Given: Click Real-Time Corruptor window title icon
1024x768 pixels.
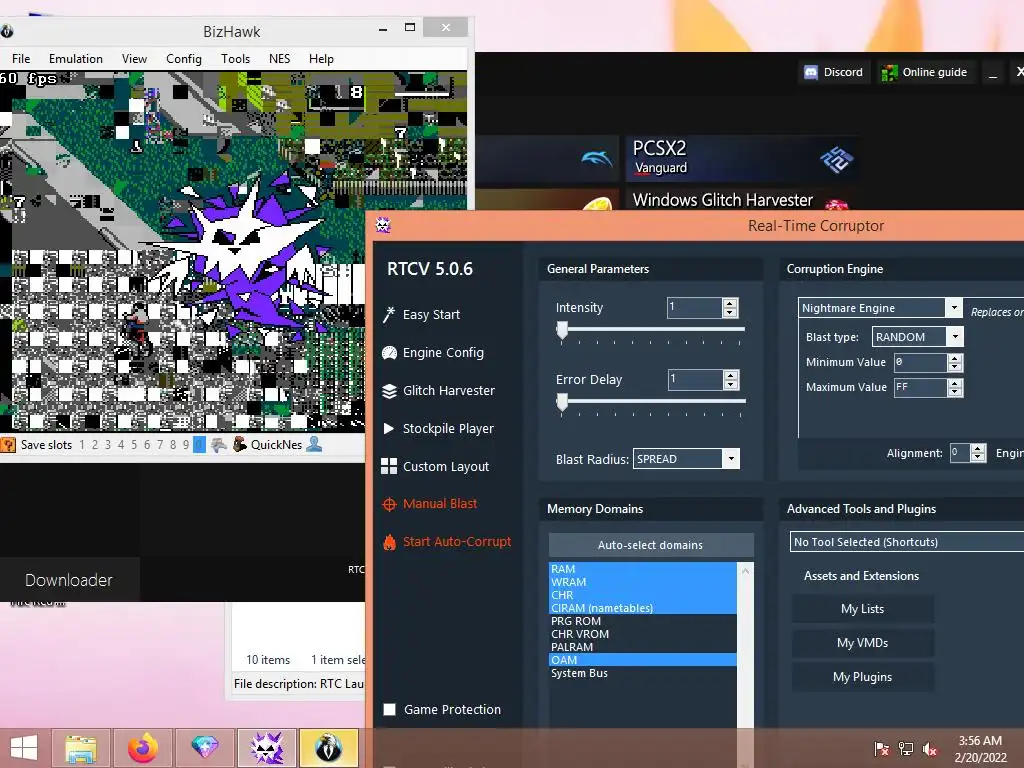Looking at the screenshot, I should click(x=383, y=225).
